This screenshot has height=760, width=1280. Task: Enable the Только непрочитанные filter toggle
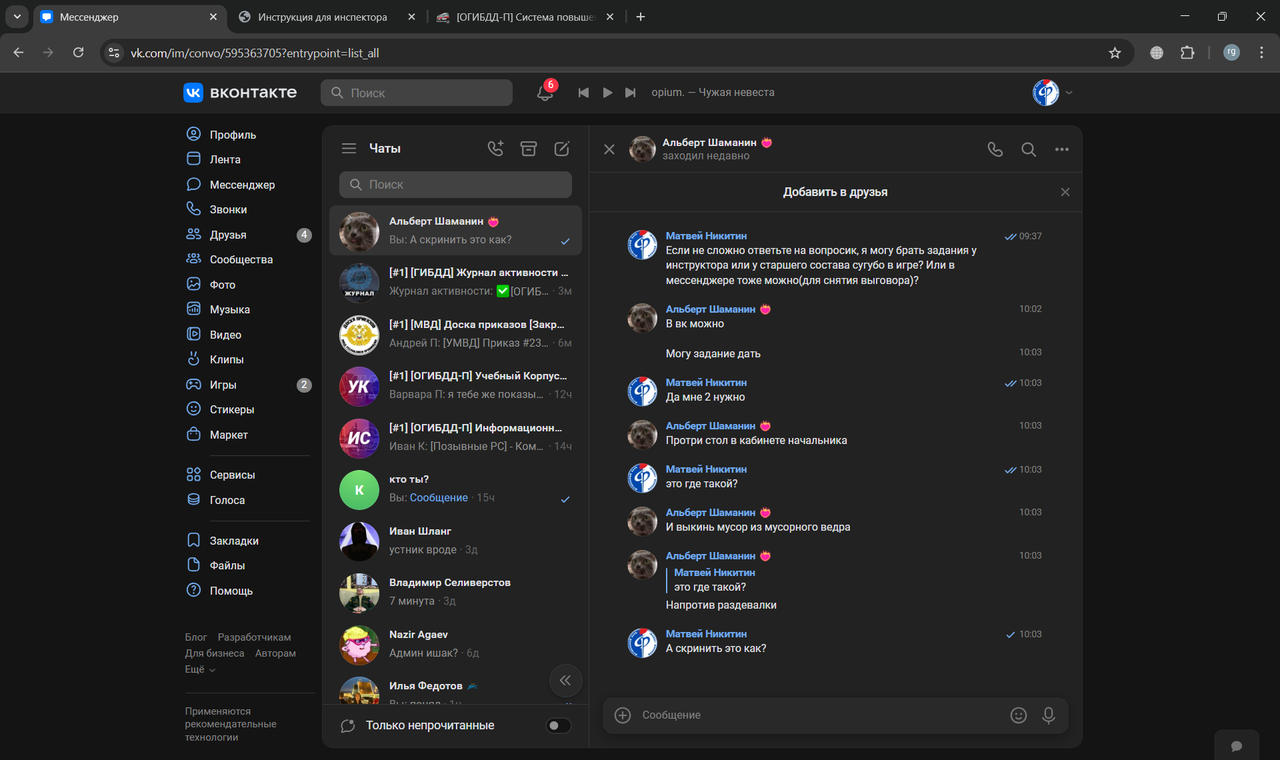point(558,725)
